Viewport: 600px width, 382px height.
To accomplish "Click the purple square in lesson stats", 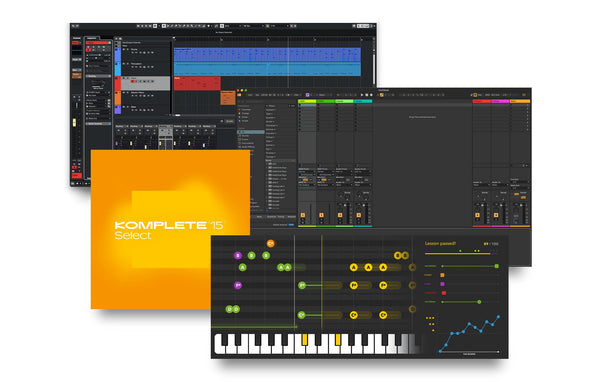I will (442, 284).
